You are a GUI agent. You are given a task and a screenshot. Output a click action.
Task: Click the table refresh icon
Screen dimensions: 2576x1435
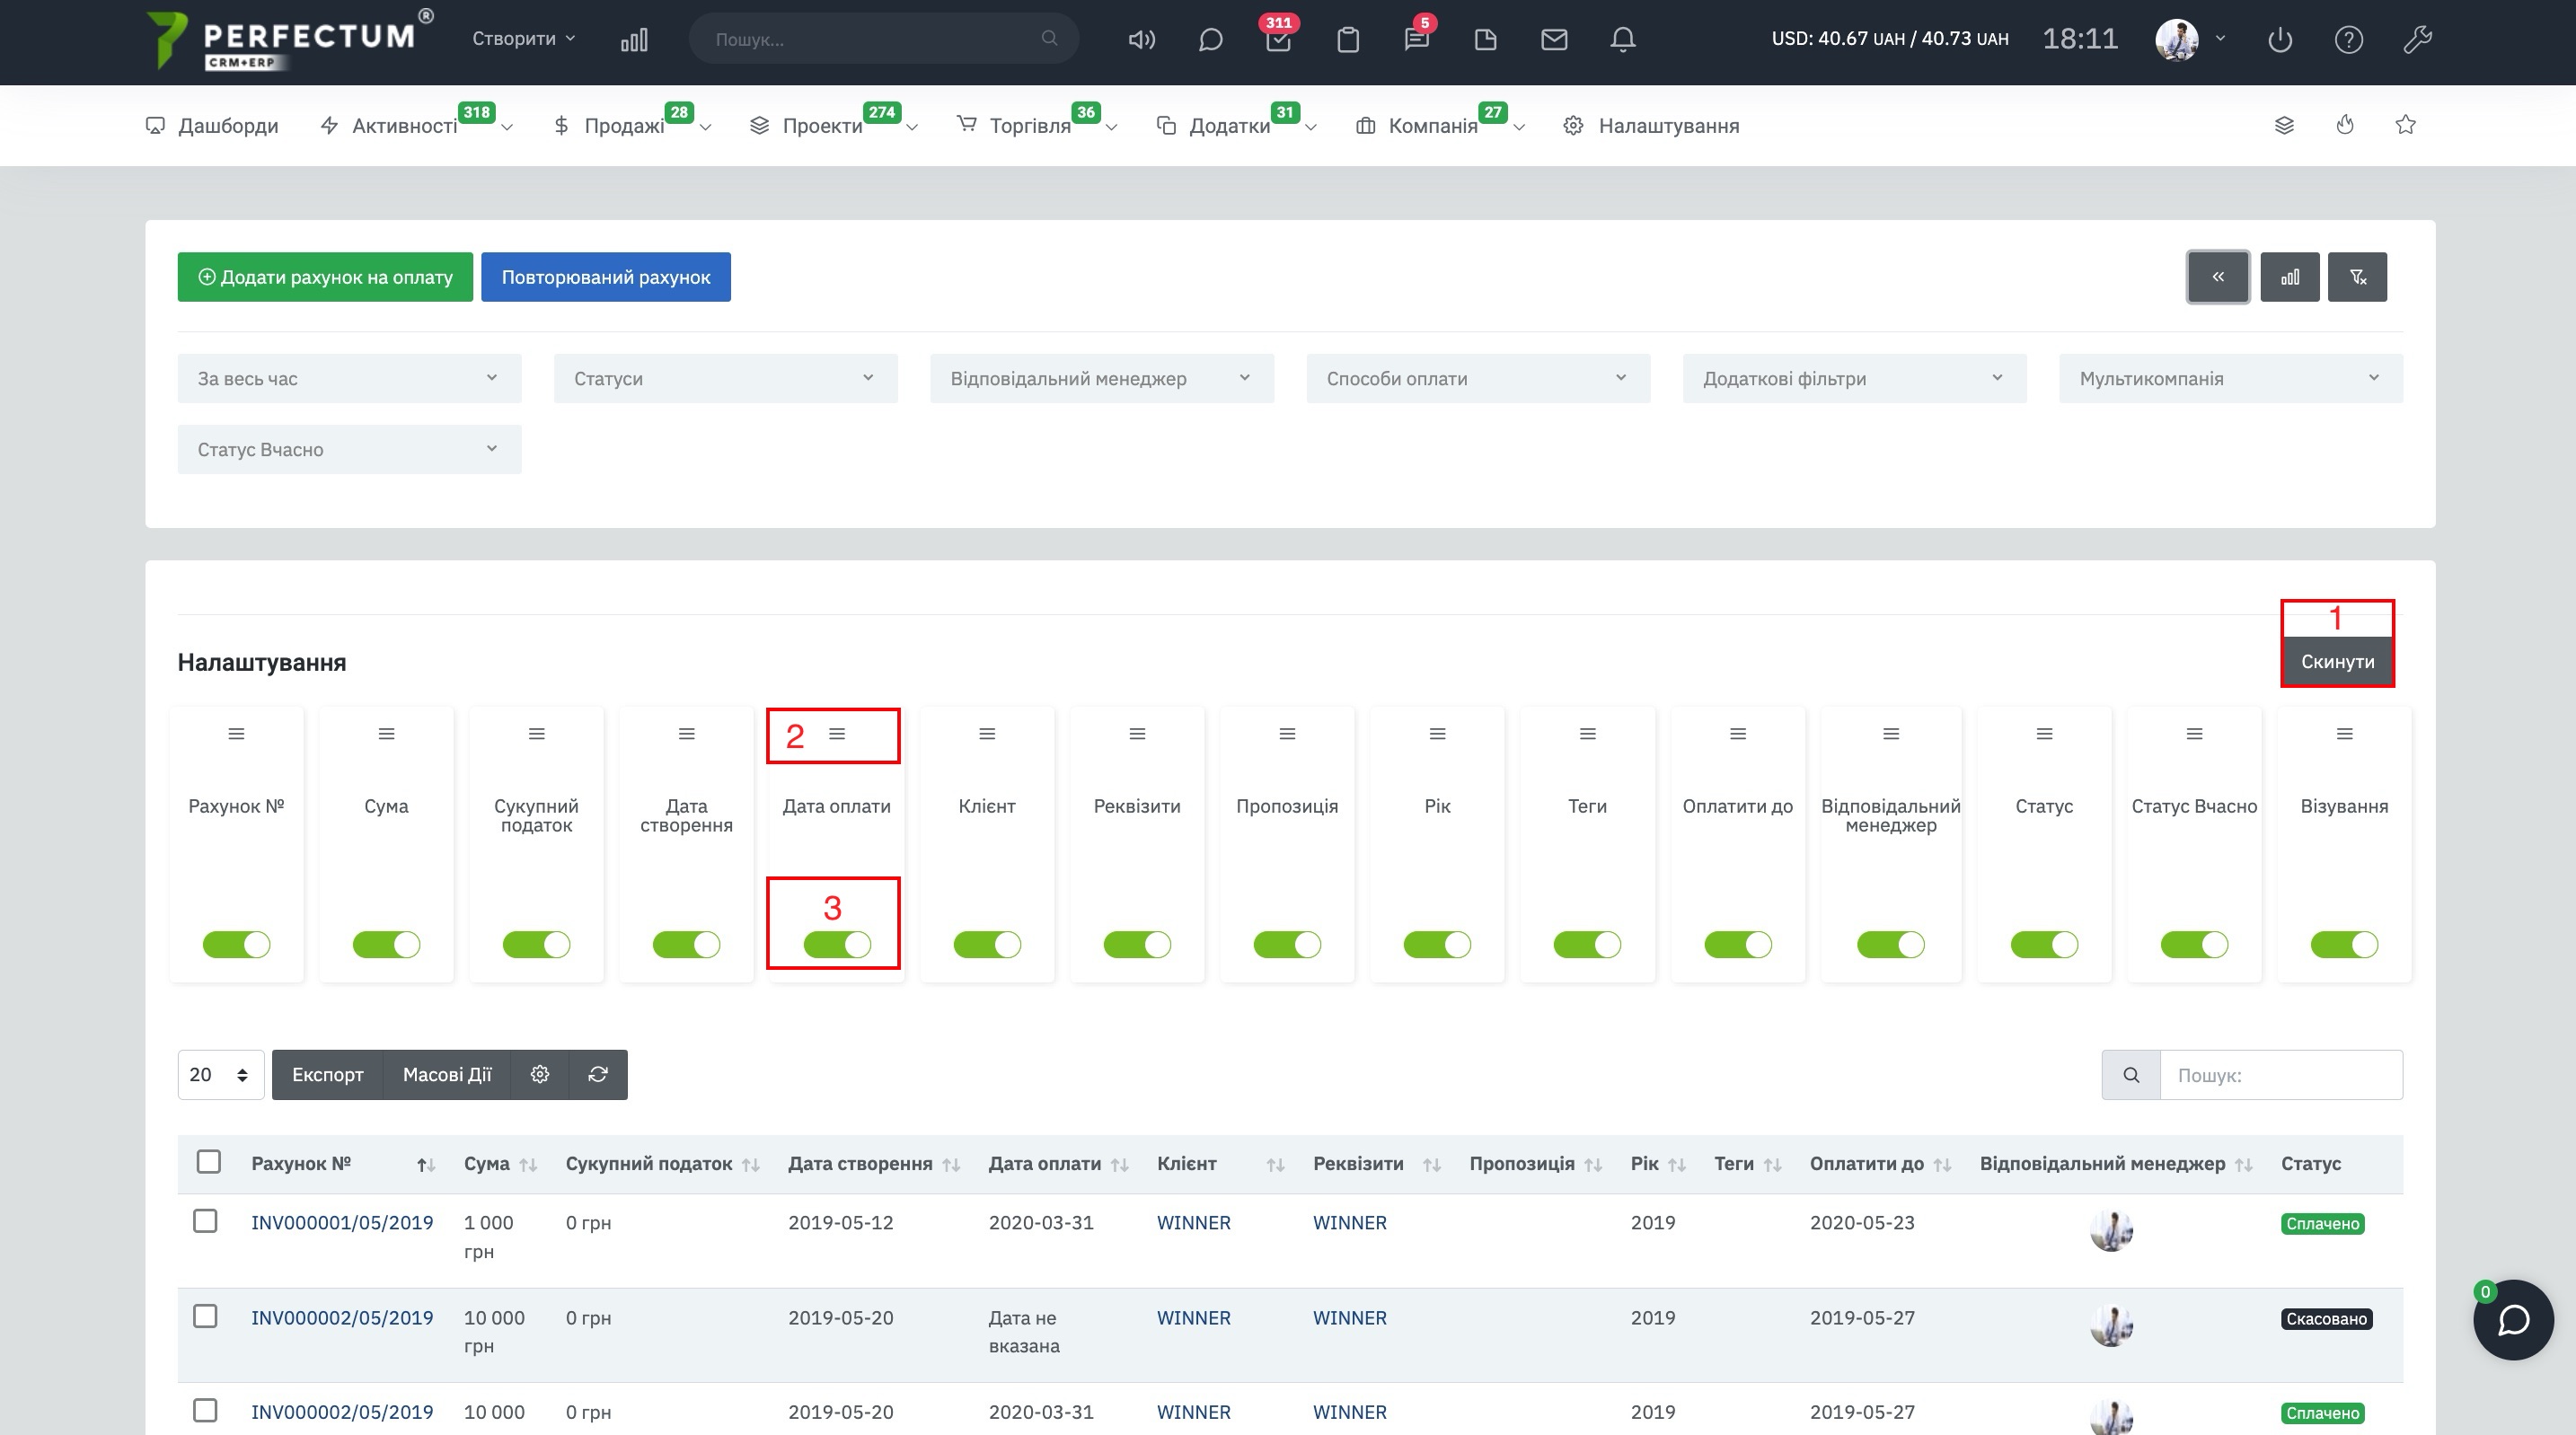tap(598, 1074)
